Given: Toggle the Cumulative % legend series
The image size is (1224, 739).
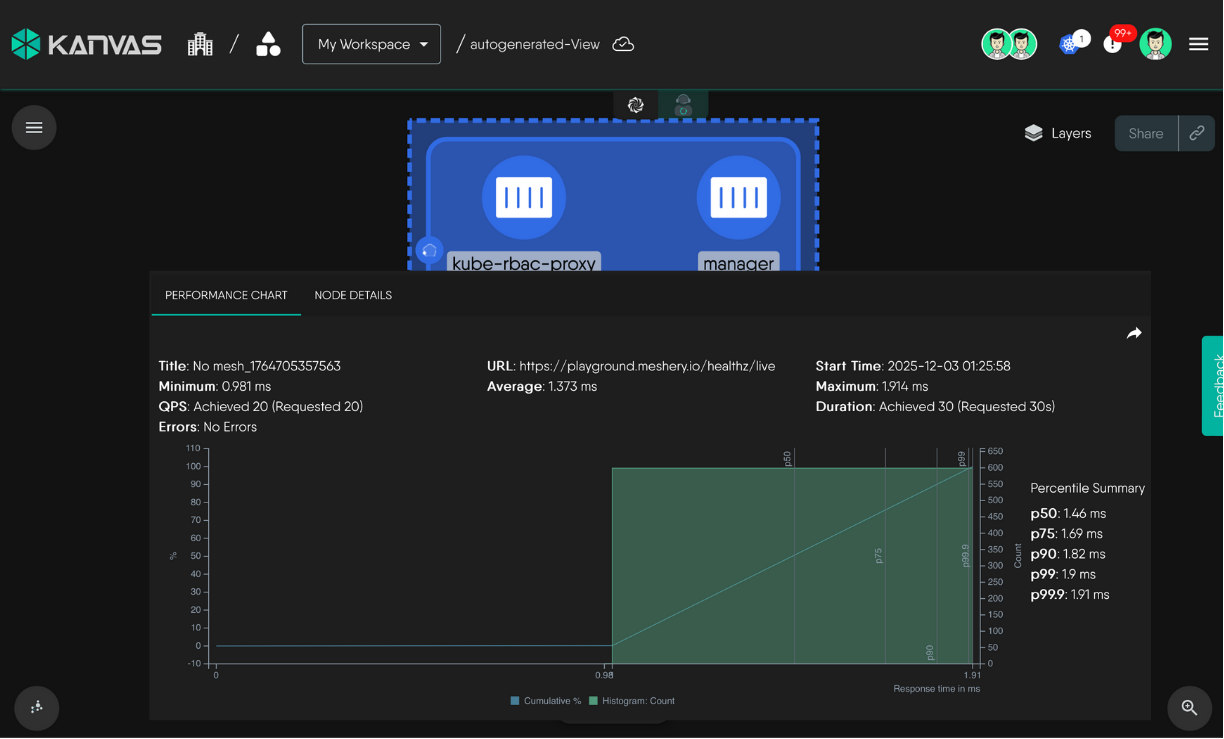Looking at the screenshot, I should (x=545, y=701).
